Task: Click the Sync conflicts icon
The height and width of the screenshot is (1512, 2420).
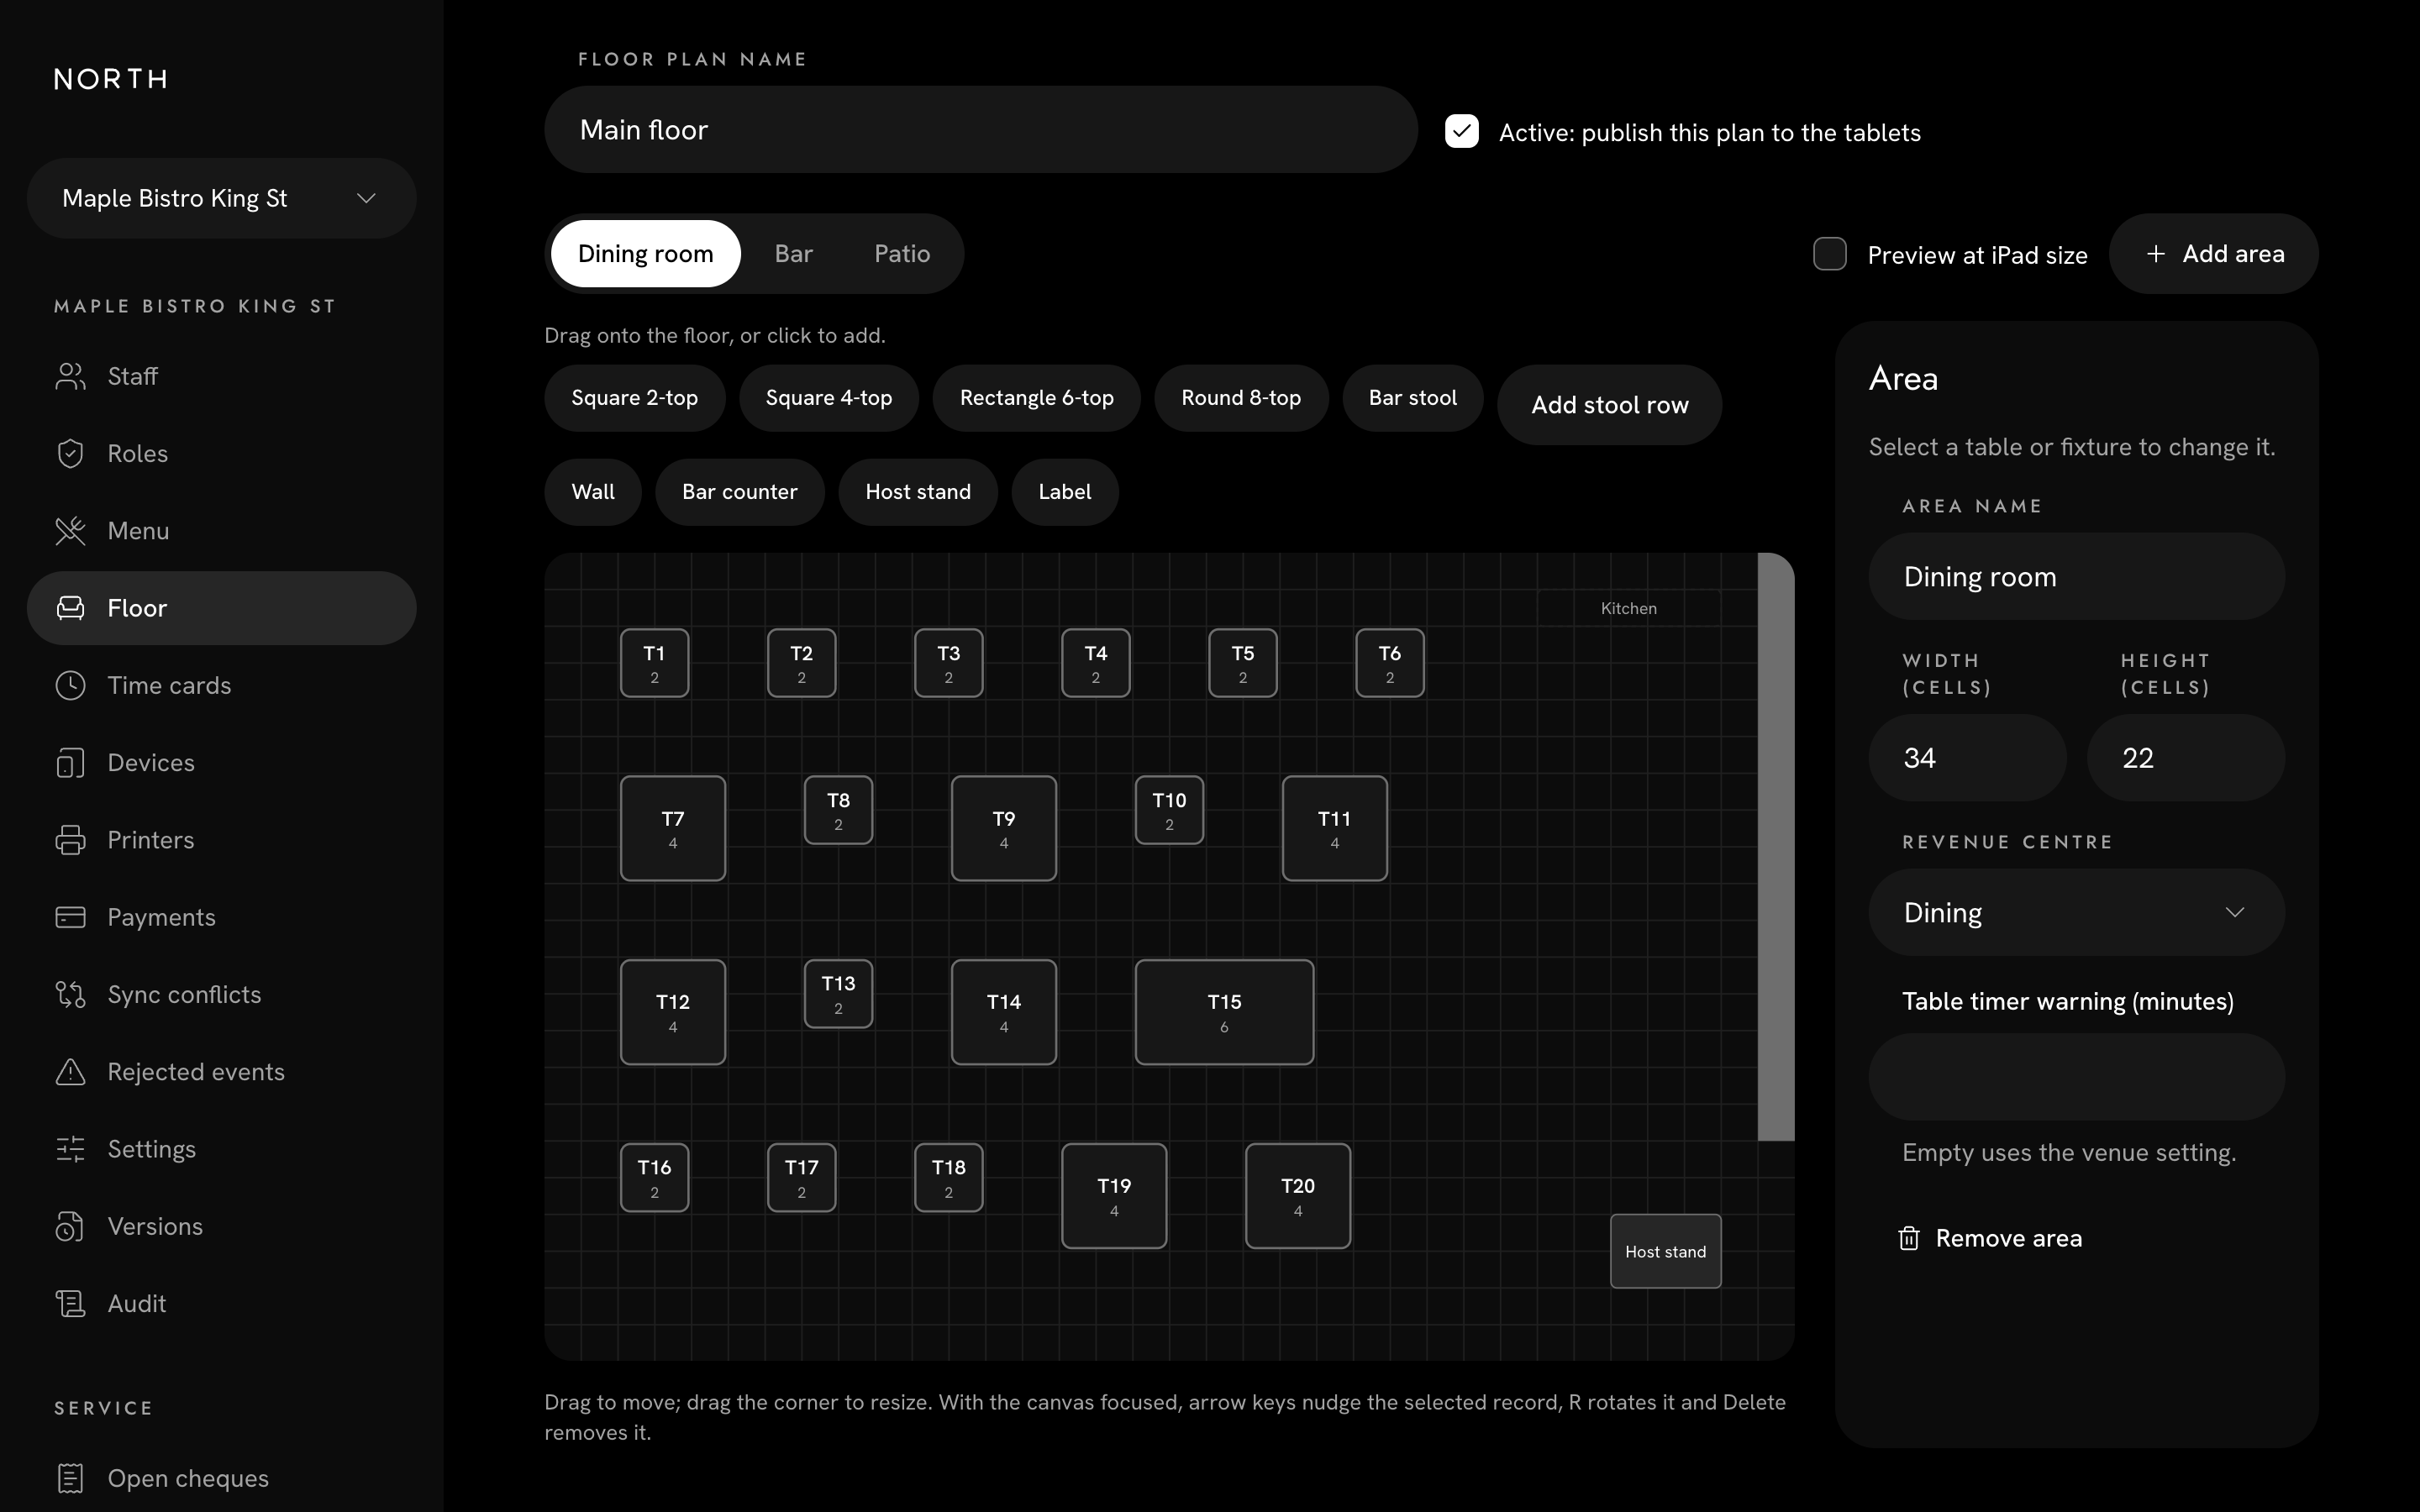Action: (x=70, y=994)
